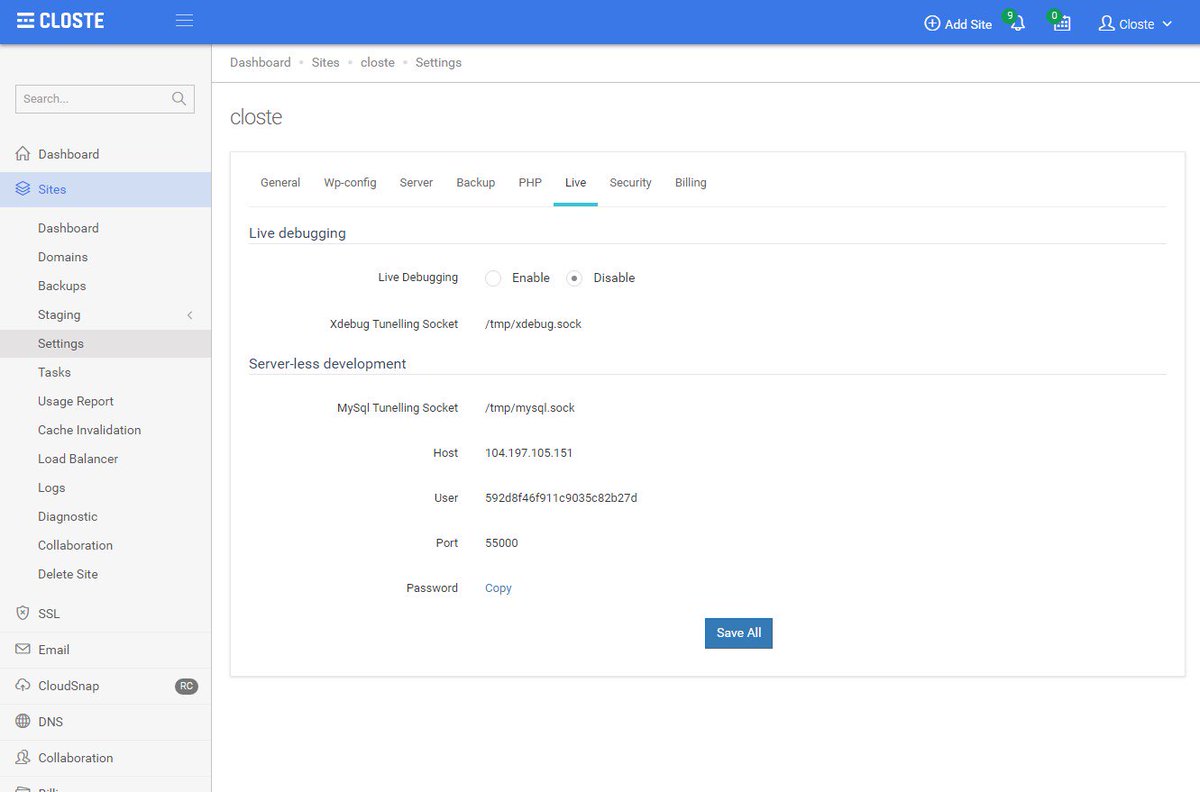Click the SSL shield icon
This screenshot has width=1200, height=792.
pos(23,613)
